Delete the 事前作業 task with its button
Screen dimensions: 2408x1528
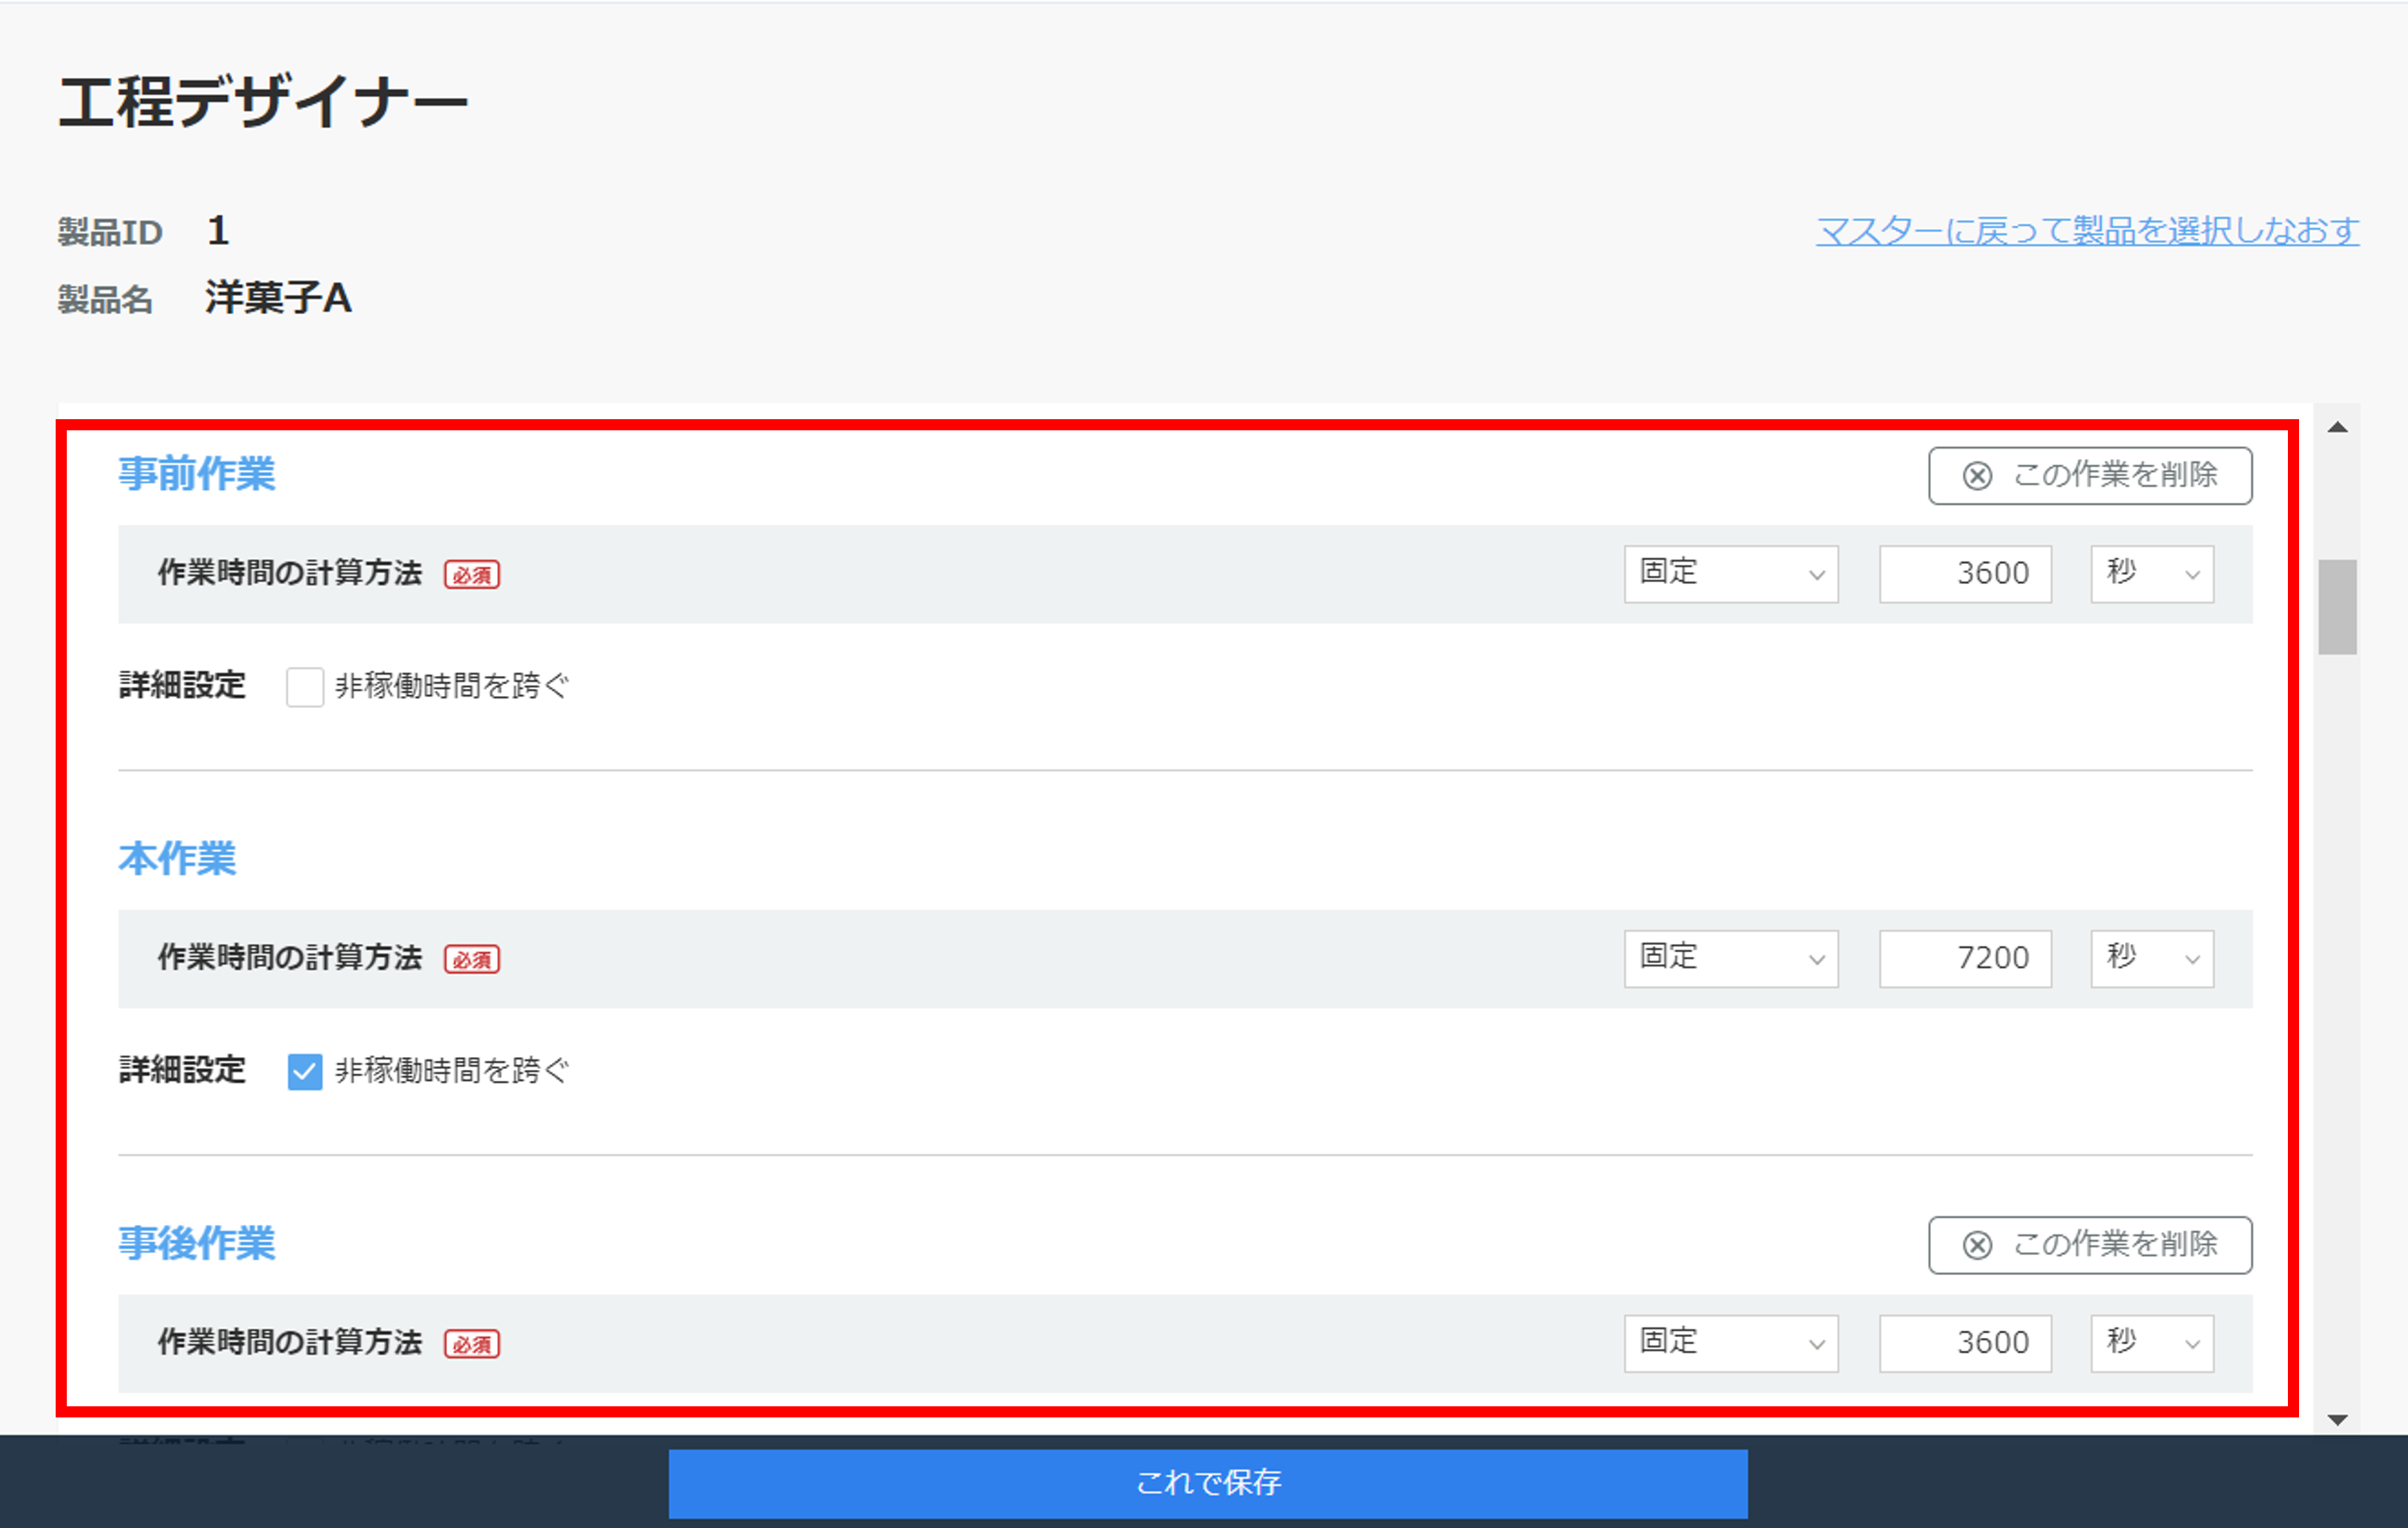pos(2090,476)
